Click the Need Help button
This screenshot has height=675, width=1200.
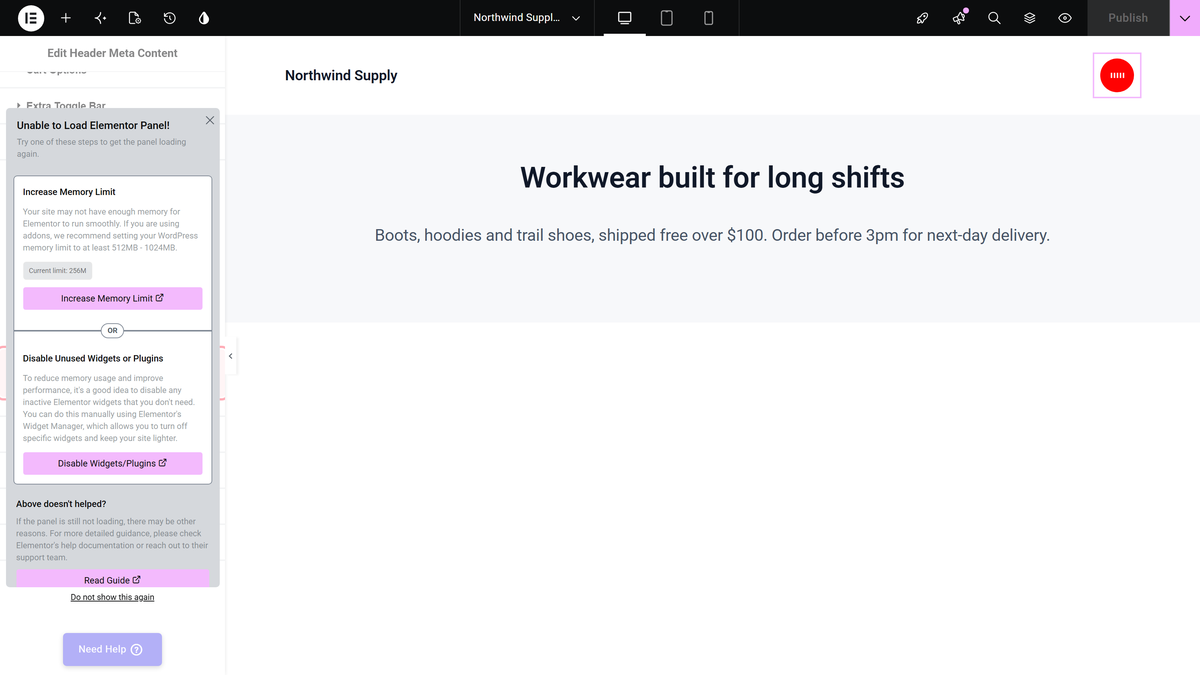(x=112, y=649)
